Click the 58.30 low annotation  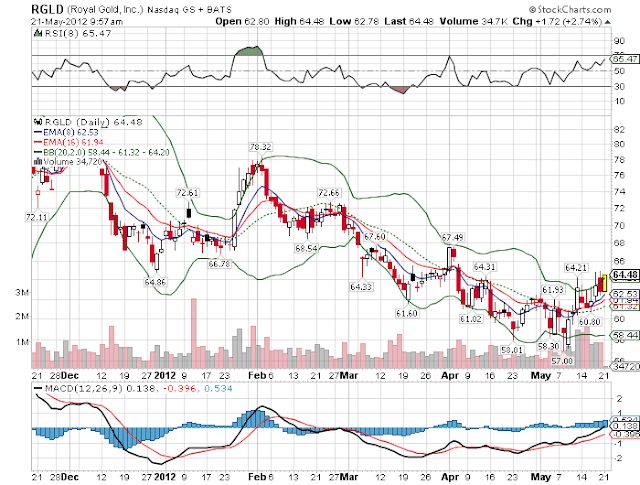548,347
